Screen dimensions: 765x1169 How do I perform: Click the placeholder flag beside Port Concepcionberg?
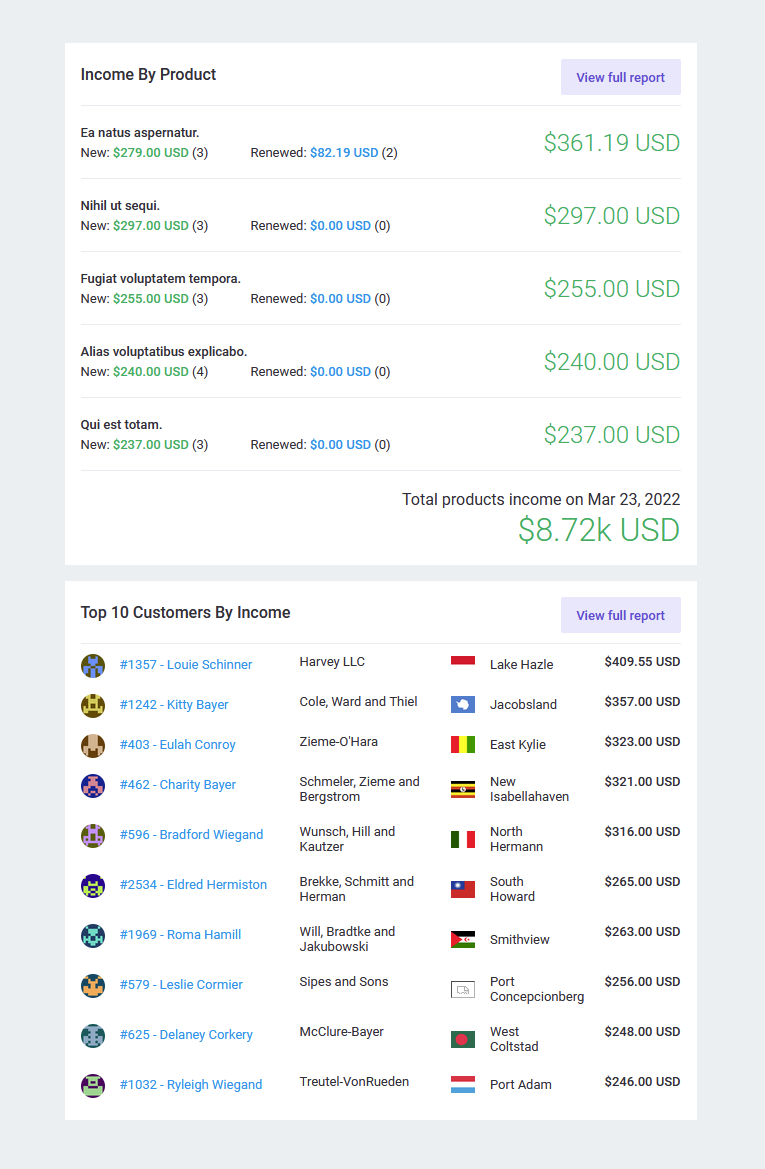pos(463,989)
